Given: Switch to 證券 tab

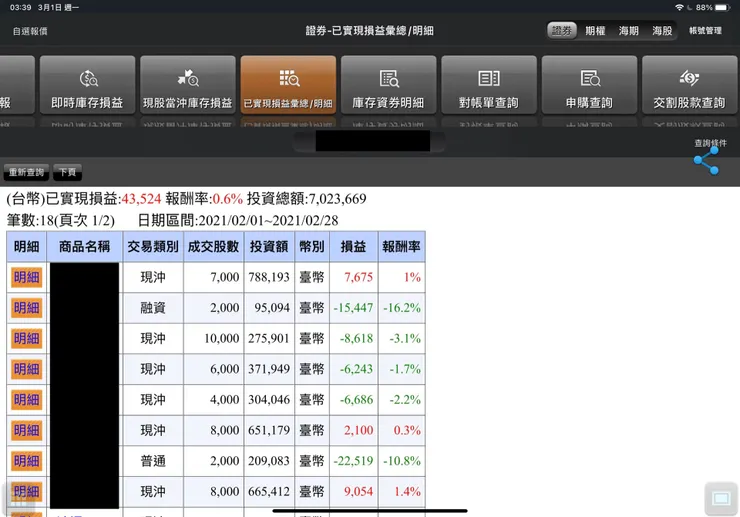Looking at the screenshot, I should point(562,31).
